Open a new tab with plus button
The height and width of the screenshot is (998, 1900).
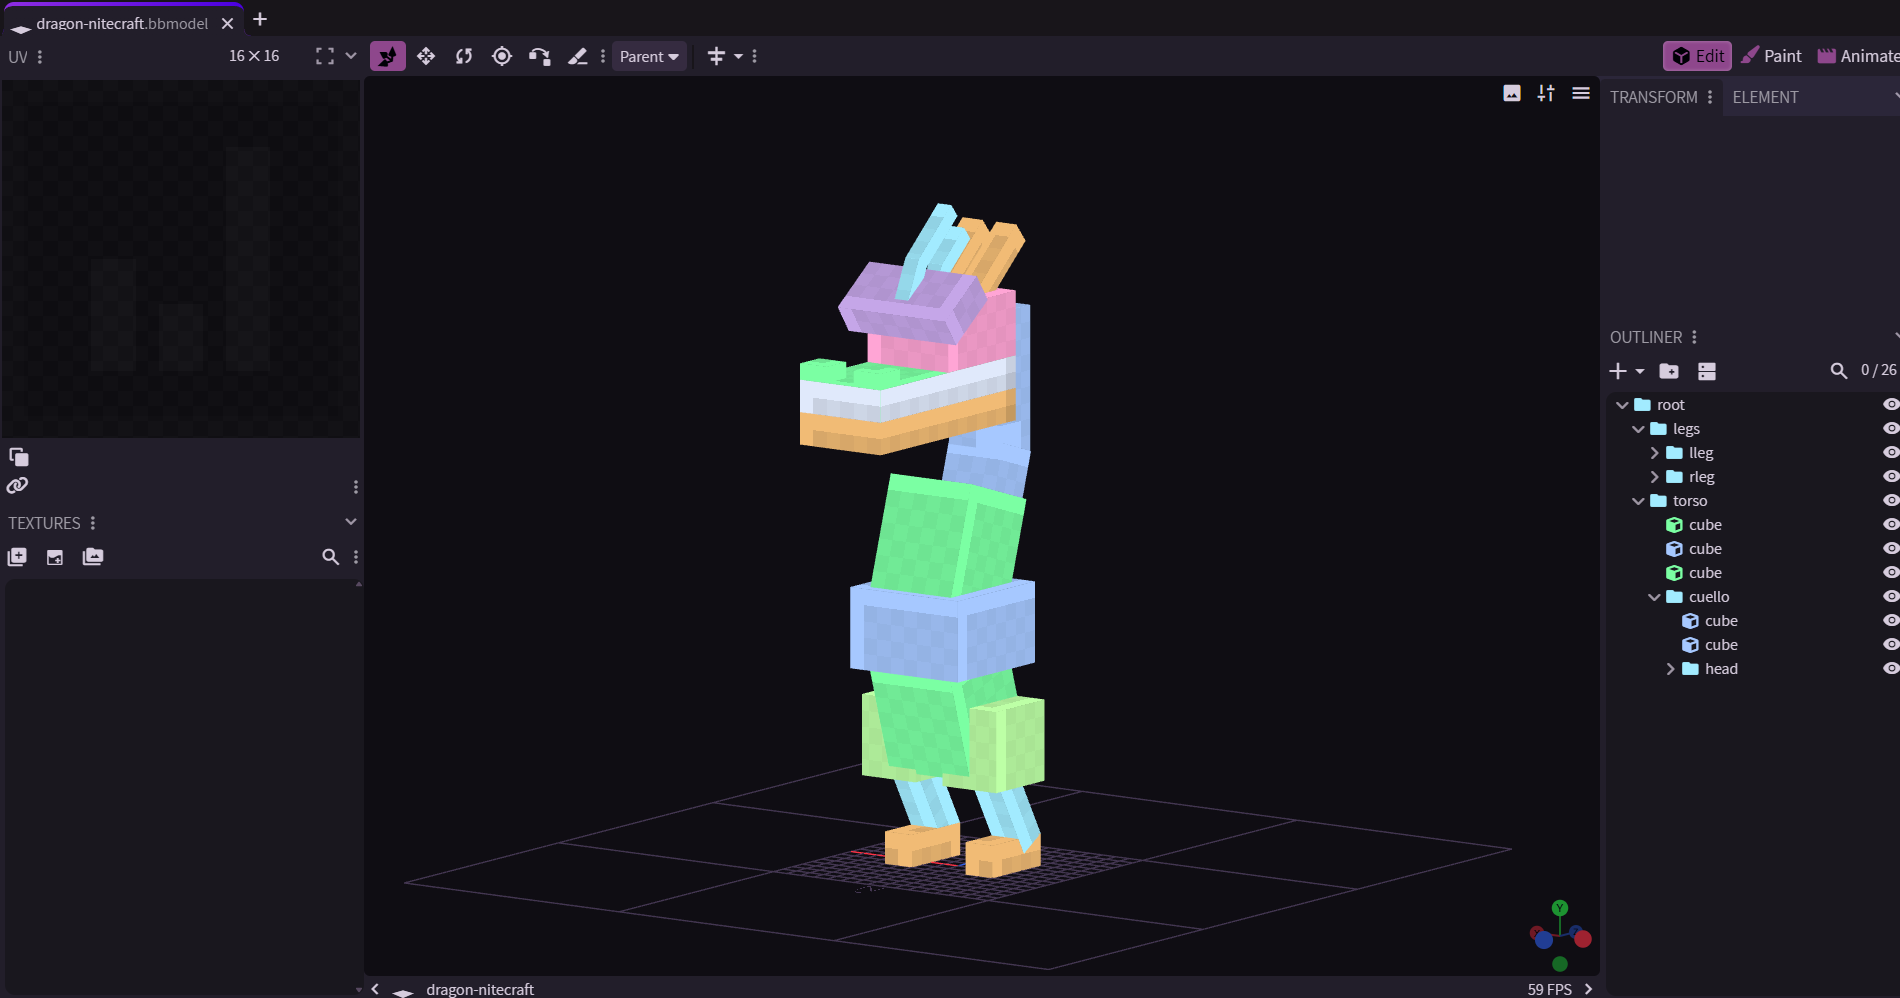(260, 19)
